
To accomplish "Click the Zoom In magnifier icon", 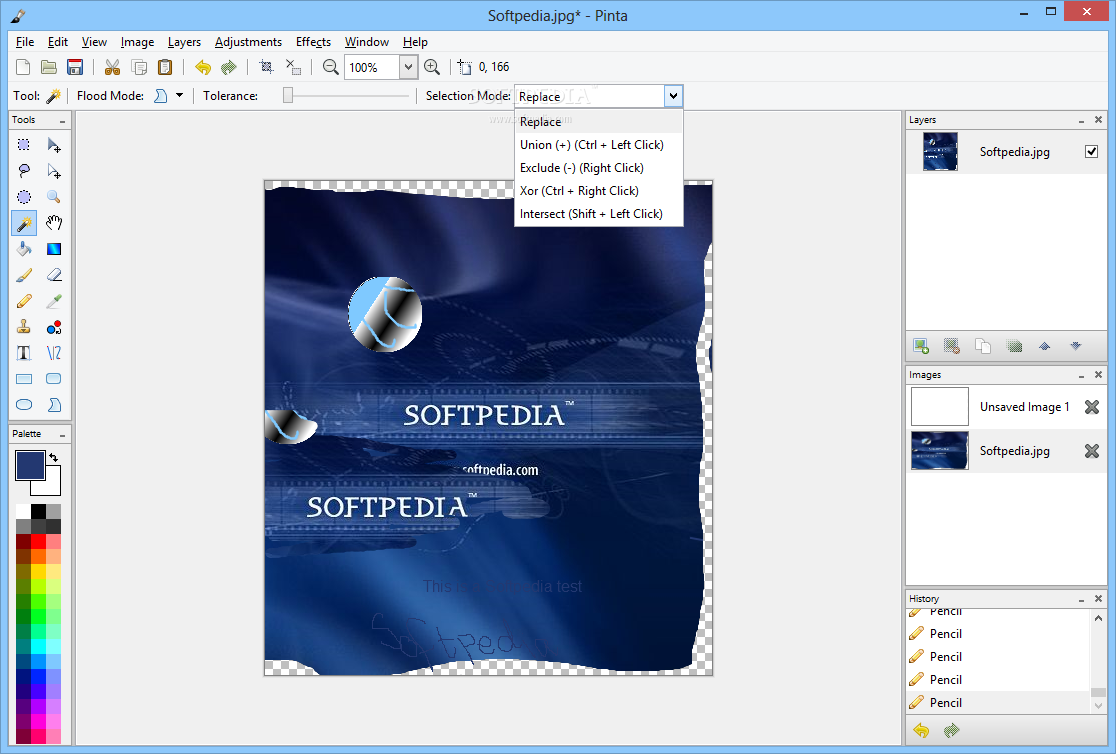I will (431, 67).
